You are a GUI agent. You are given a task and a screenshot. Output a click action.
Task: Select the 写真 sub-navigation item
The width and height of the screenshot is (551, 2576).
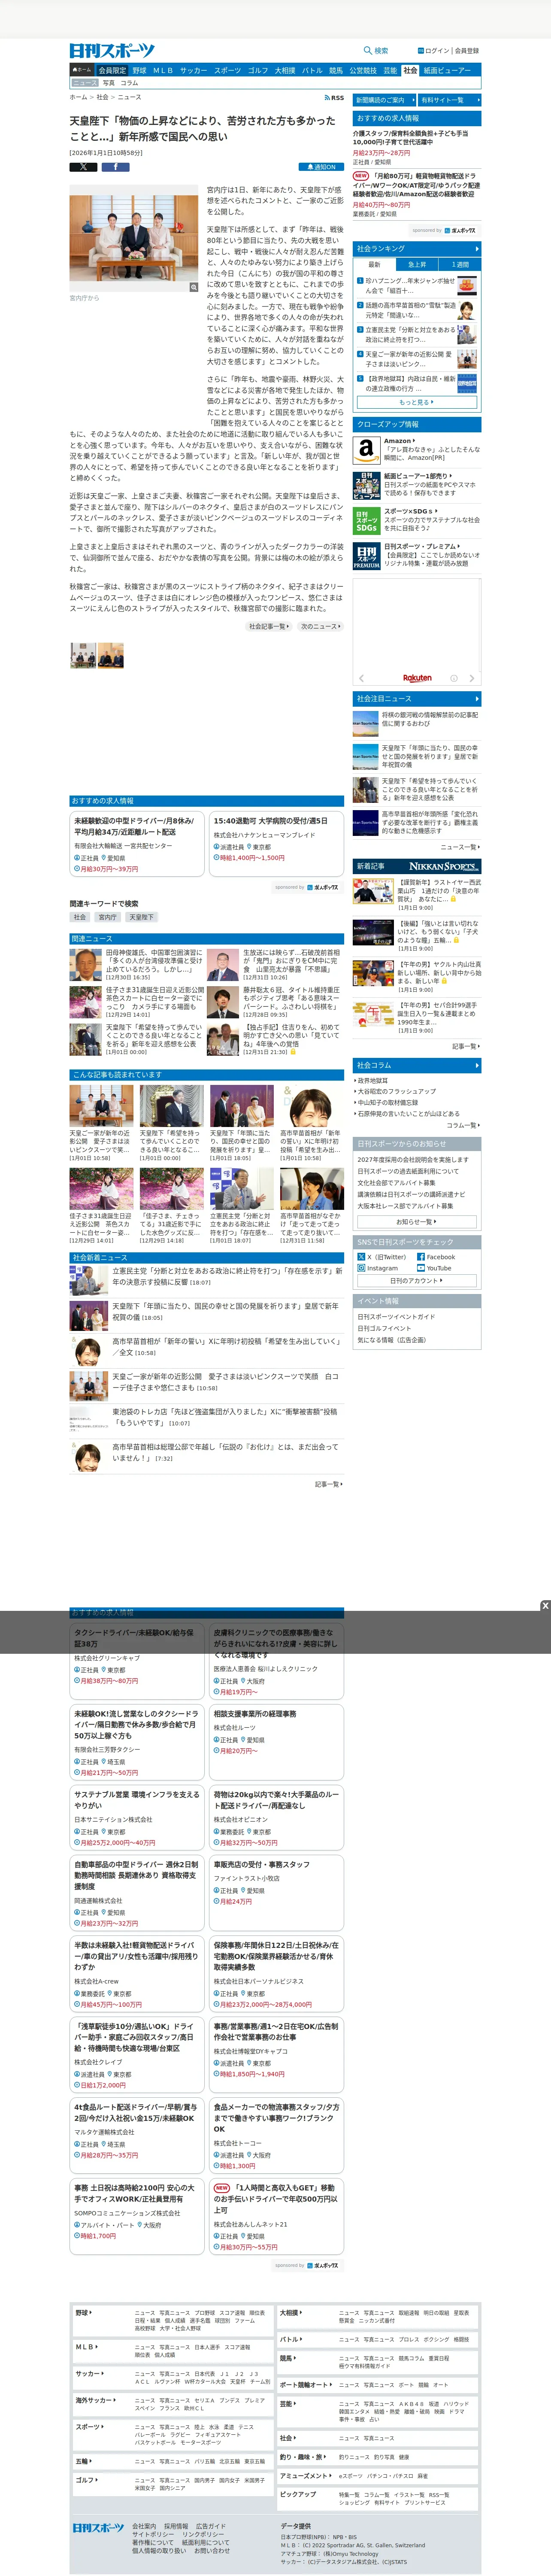point(108,83)
